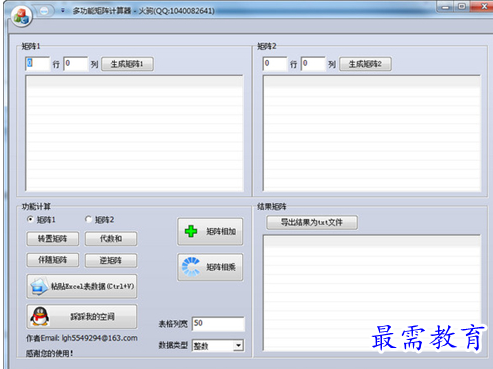Click the 表格列宽 field showing 50
This screenshot has height=369, width=493.
[218, 324]
